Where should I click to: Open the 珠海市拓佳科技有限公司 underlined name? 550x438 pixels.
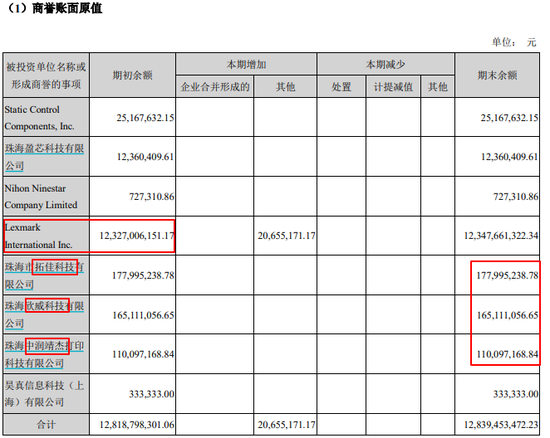pos(44,275)
